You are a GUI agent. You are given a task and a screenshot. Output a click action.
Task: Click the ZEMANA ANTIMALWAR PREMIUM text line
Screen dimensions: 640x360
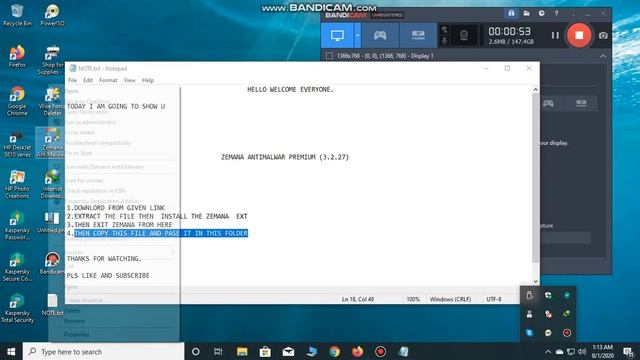[285, 157]
